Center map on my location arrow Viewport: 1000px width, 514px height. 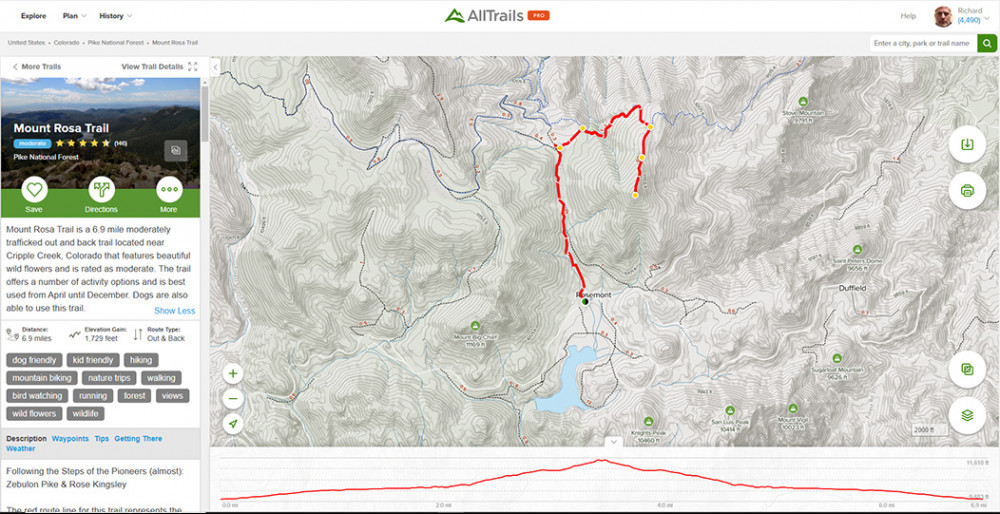tap(233, 424)
